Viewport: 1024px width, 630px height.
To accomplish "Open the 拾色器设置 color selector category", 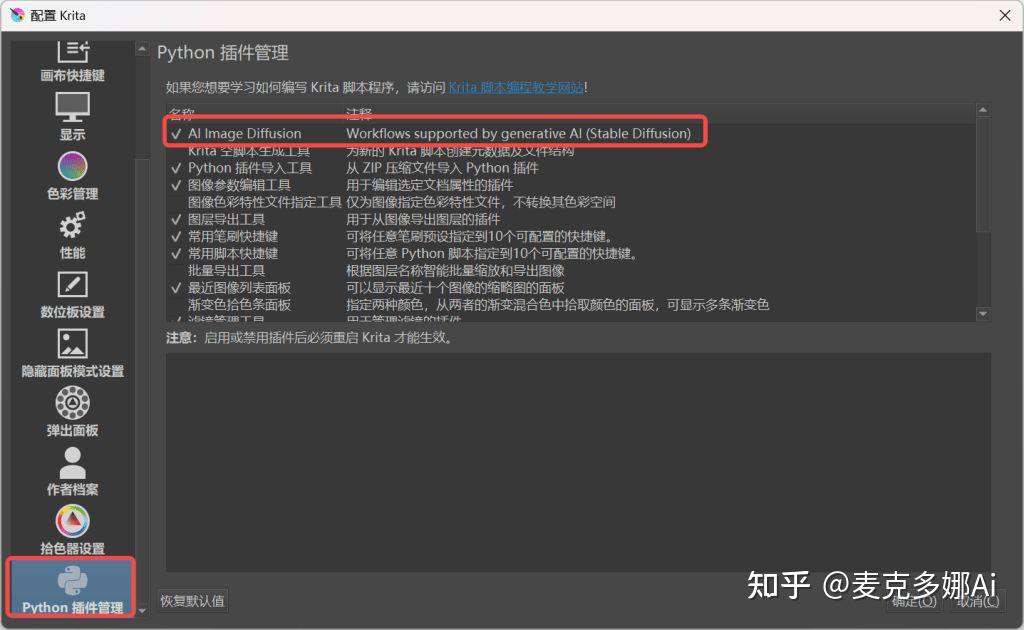I will 72,530.
